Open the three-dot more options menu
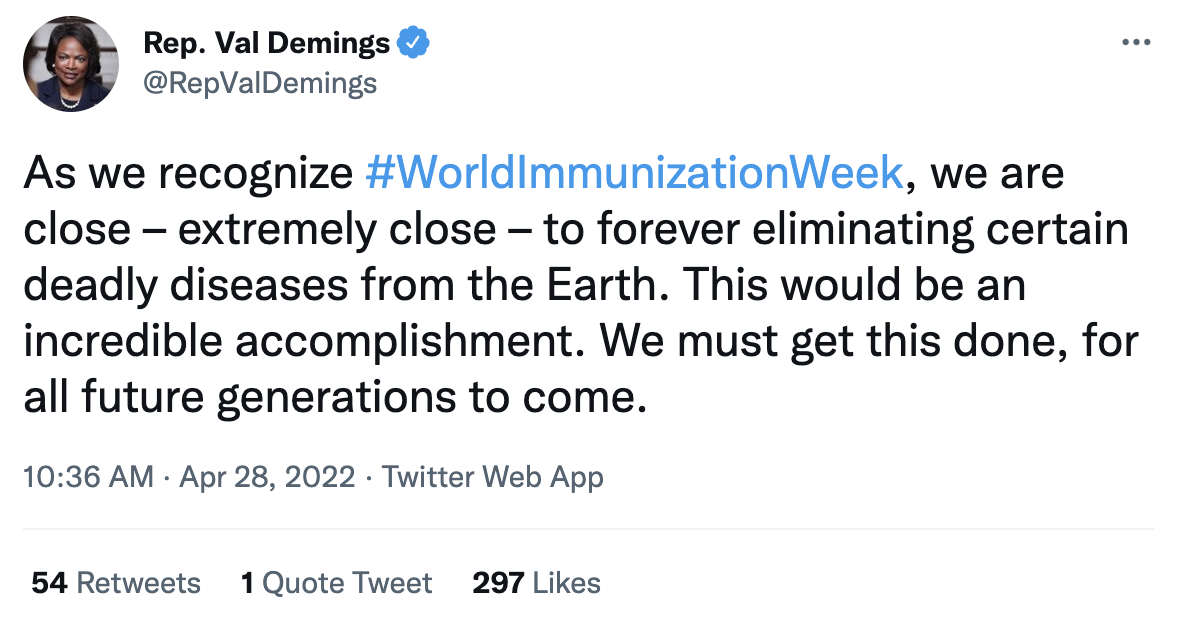Screen dimensions: 1182x632 pyautogui.click(x=1136, y=42)
